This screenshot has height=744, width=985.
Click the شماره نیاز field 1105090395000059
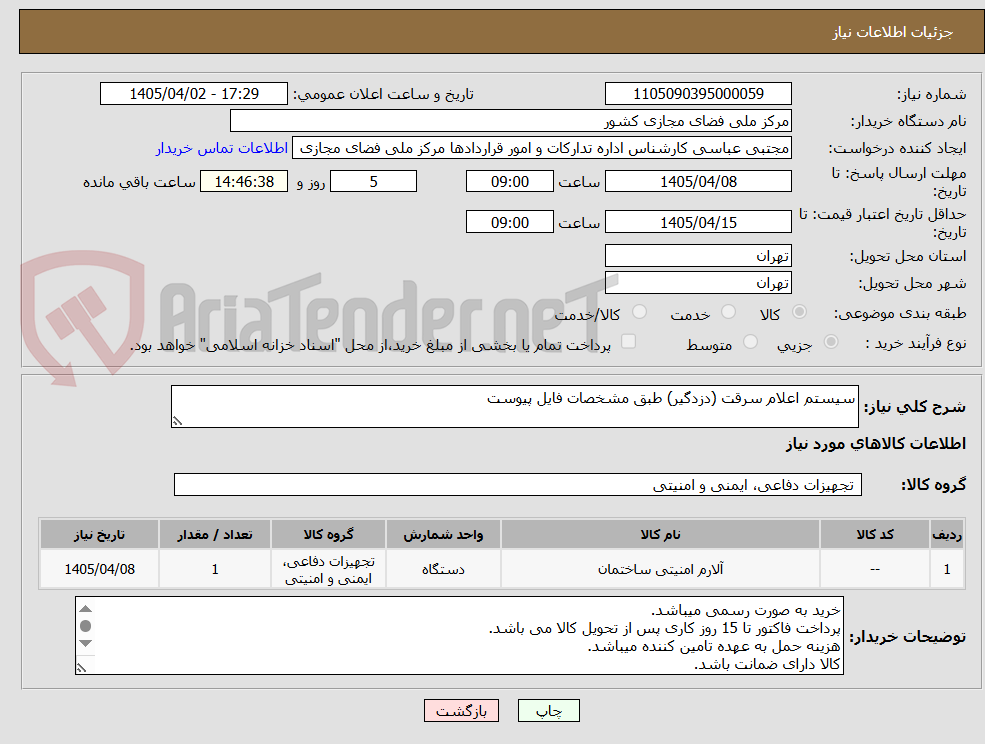tap(698, 94)
